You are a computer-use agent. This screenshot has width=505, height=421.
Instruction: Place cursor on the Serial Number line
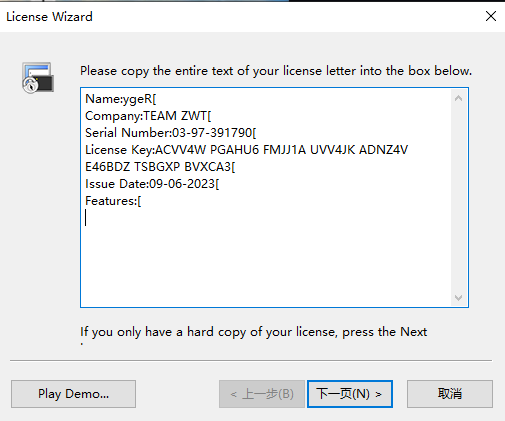171,133
